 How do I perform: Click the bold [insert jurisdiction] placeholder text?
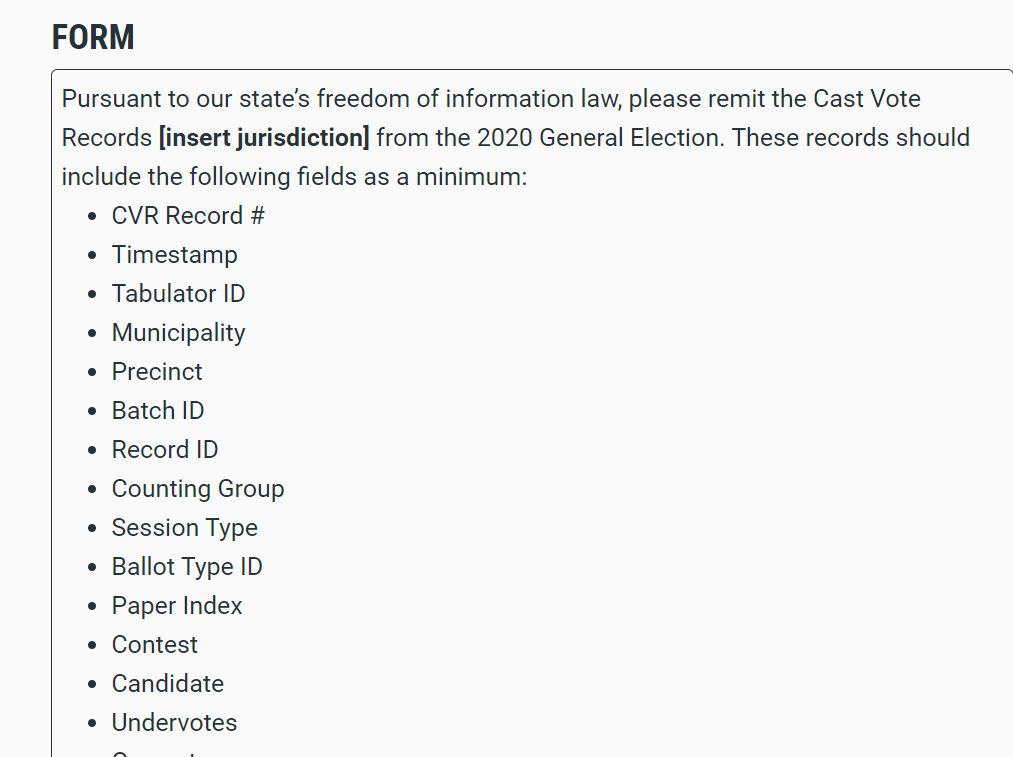click(264, 138)
